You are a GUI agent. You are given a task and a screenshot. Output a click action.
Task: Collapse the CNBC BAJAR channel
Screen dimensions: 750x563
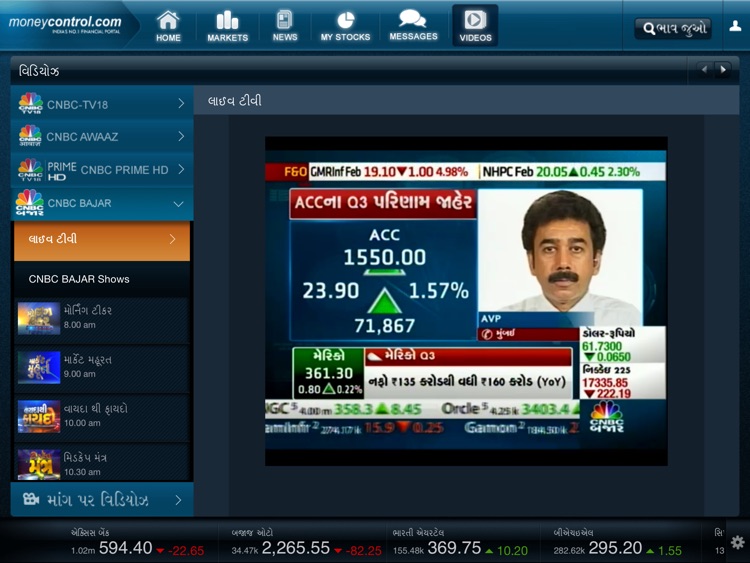[x=102, y=203]
